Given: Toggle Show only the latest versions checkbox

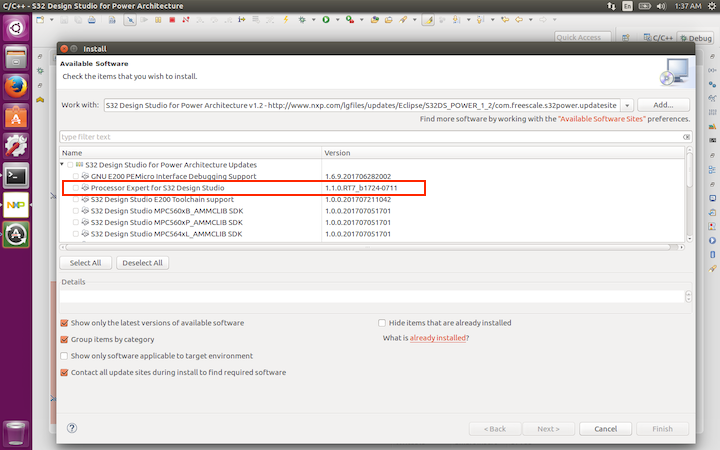Looking at the screenshot, I should pos(64,323).
